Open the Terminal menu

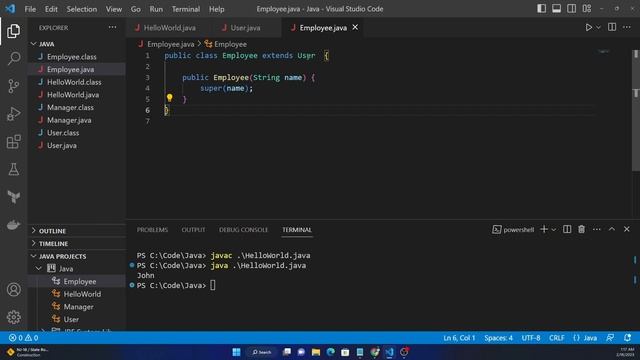click(186, 9)
